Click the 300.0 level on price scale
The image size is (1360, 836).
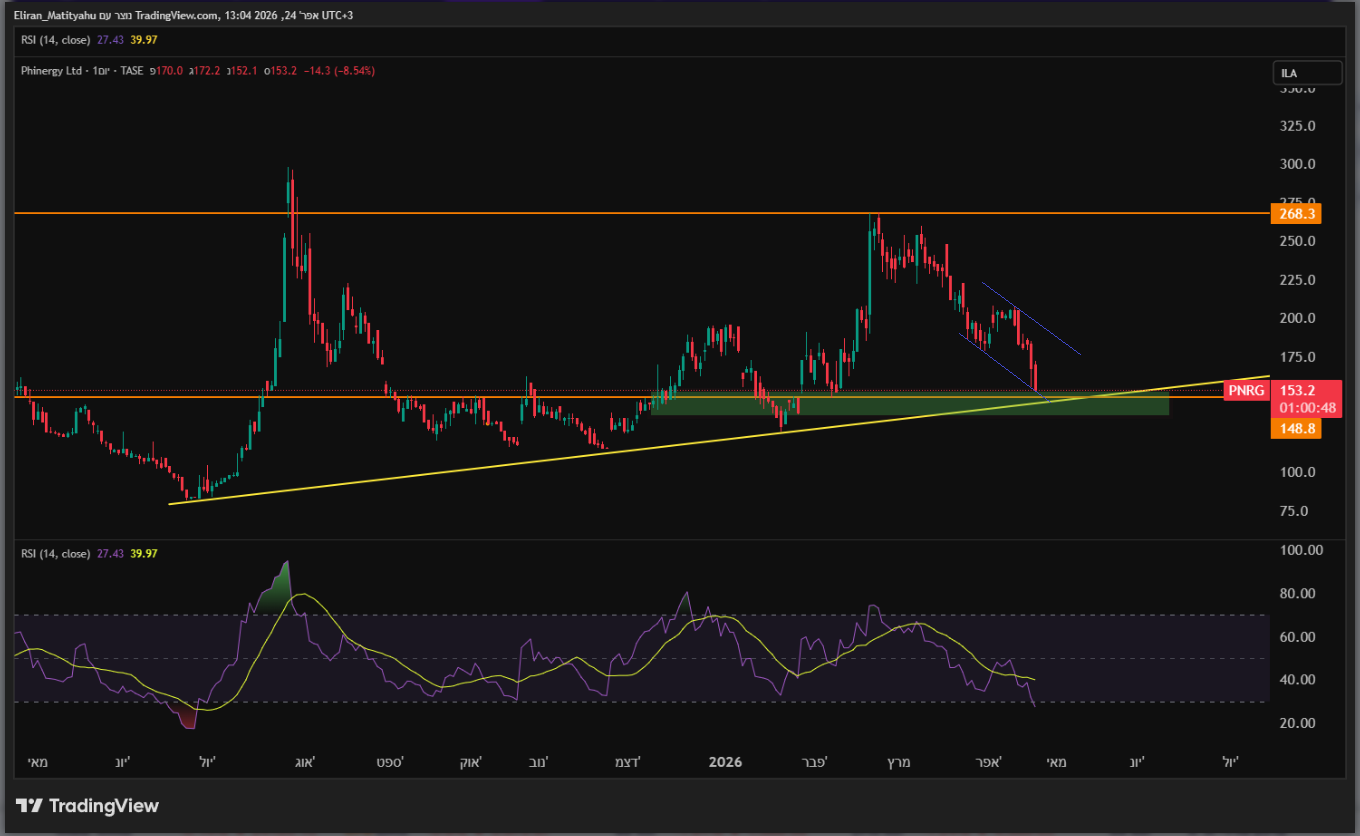pos(1296,164)
